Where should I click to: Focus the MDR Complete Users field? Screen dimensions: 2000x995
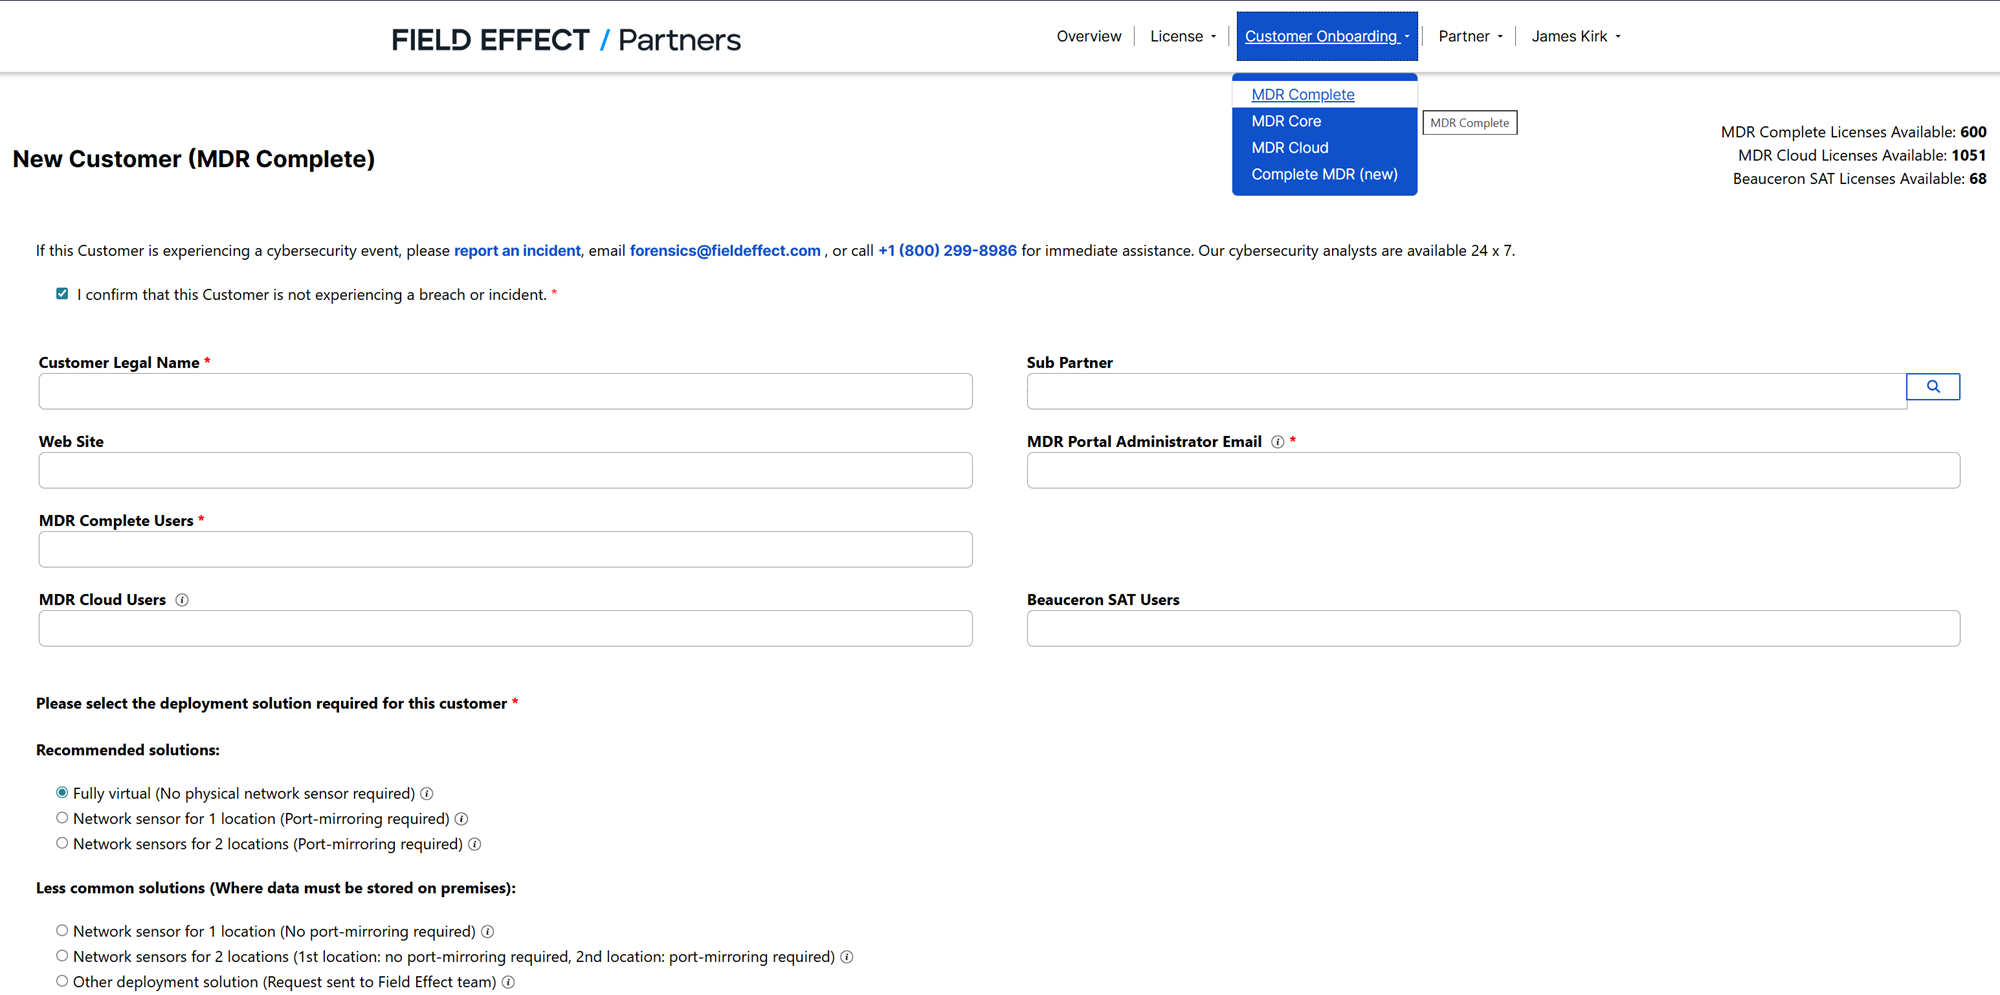[x=505, y=549]
